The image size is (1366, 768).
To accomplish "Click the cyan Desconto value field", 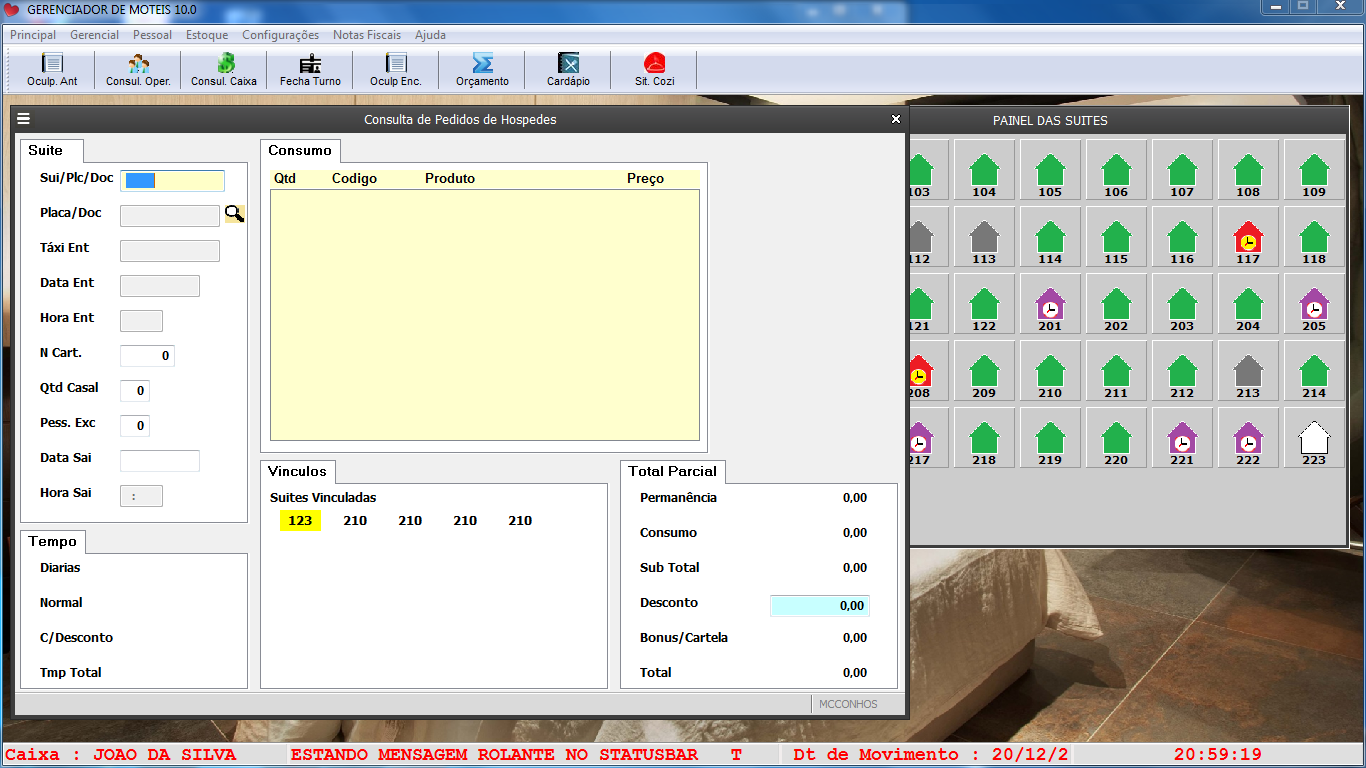I will coord(819,605).
